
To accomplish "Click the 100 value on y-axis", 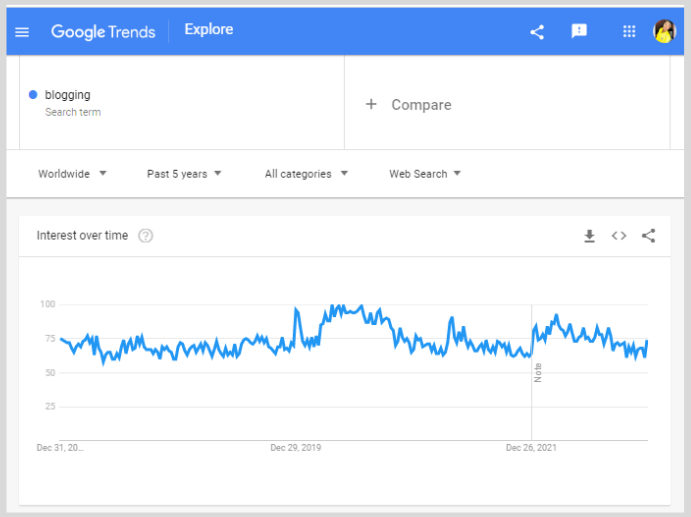I will click(48, 304).
